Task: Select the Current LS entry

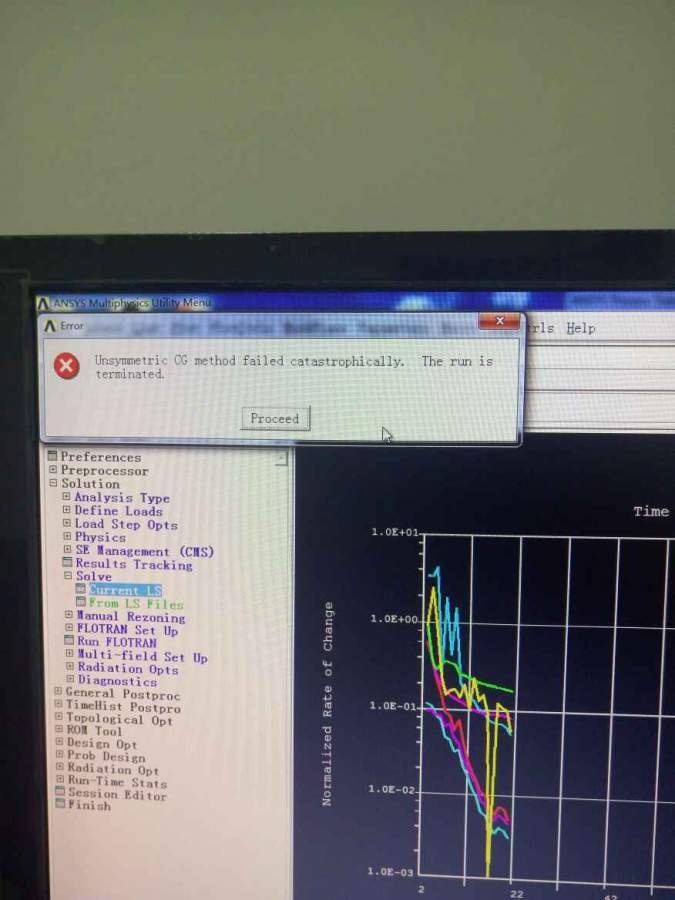Action: tap(125, 590)
